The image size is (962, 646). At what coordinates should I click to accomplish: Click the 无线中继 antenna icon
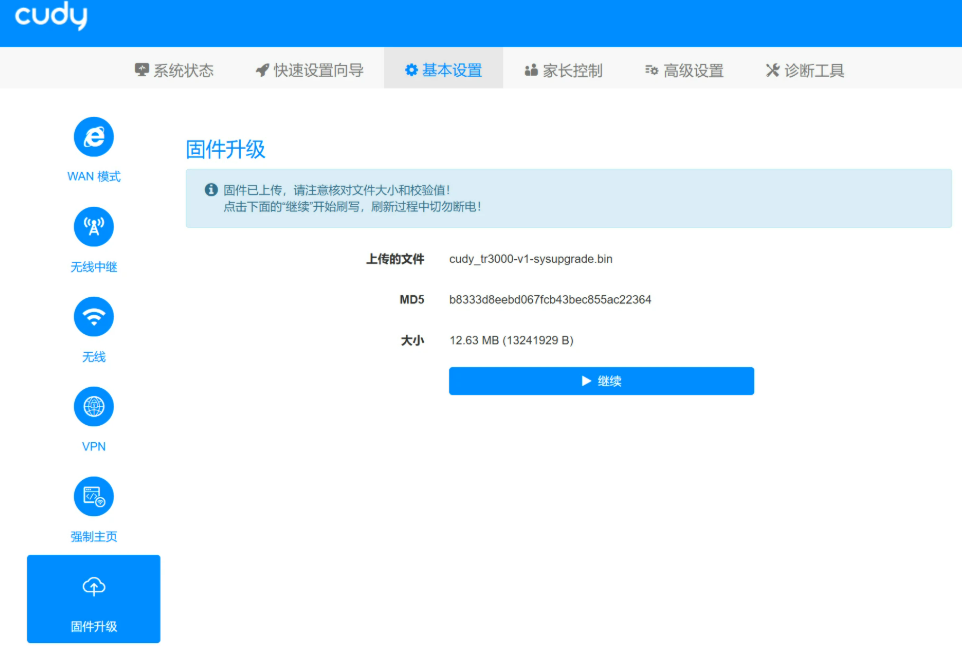(x=94, y=227)
